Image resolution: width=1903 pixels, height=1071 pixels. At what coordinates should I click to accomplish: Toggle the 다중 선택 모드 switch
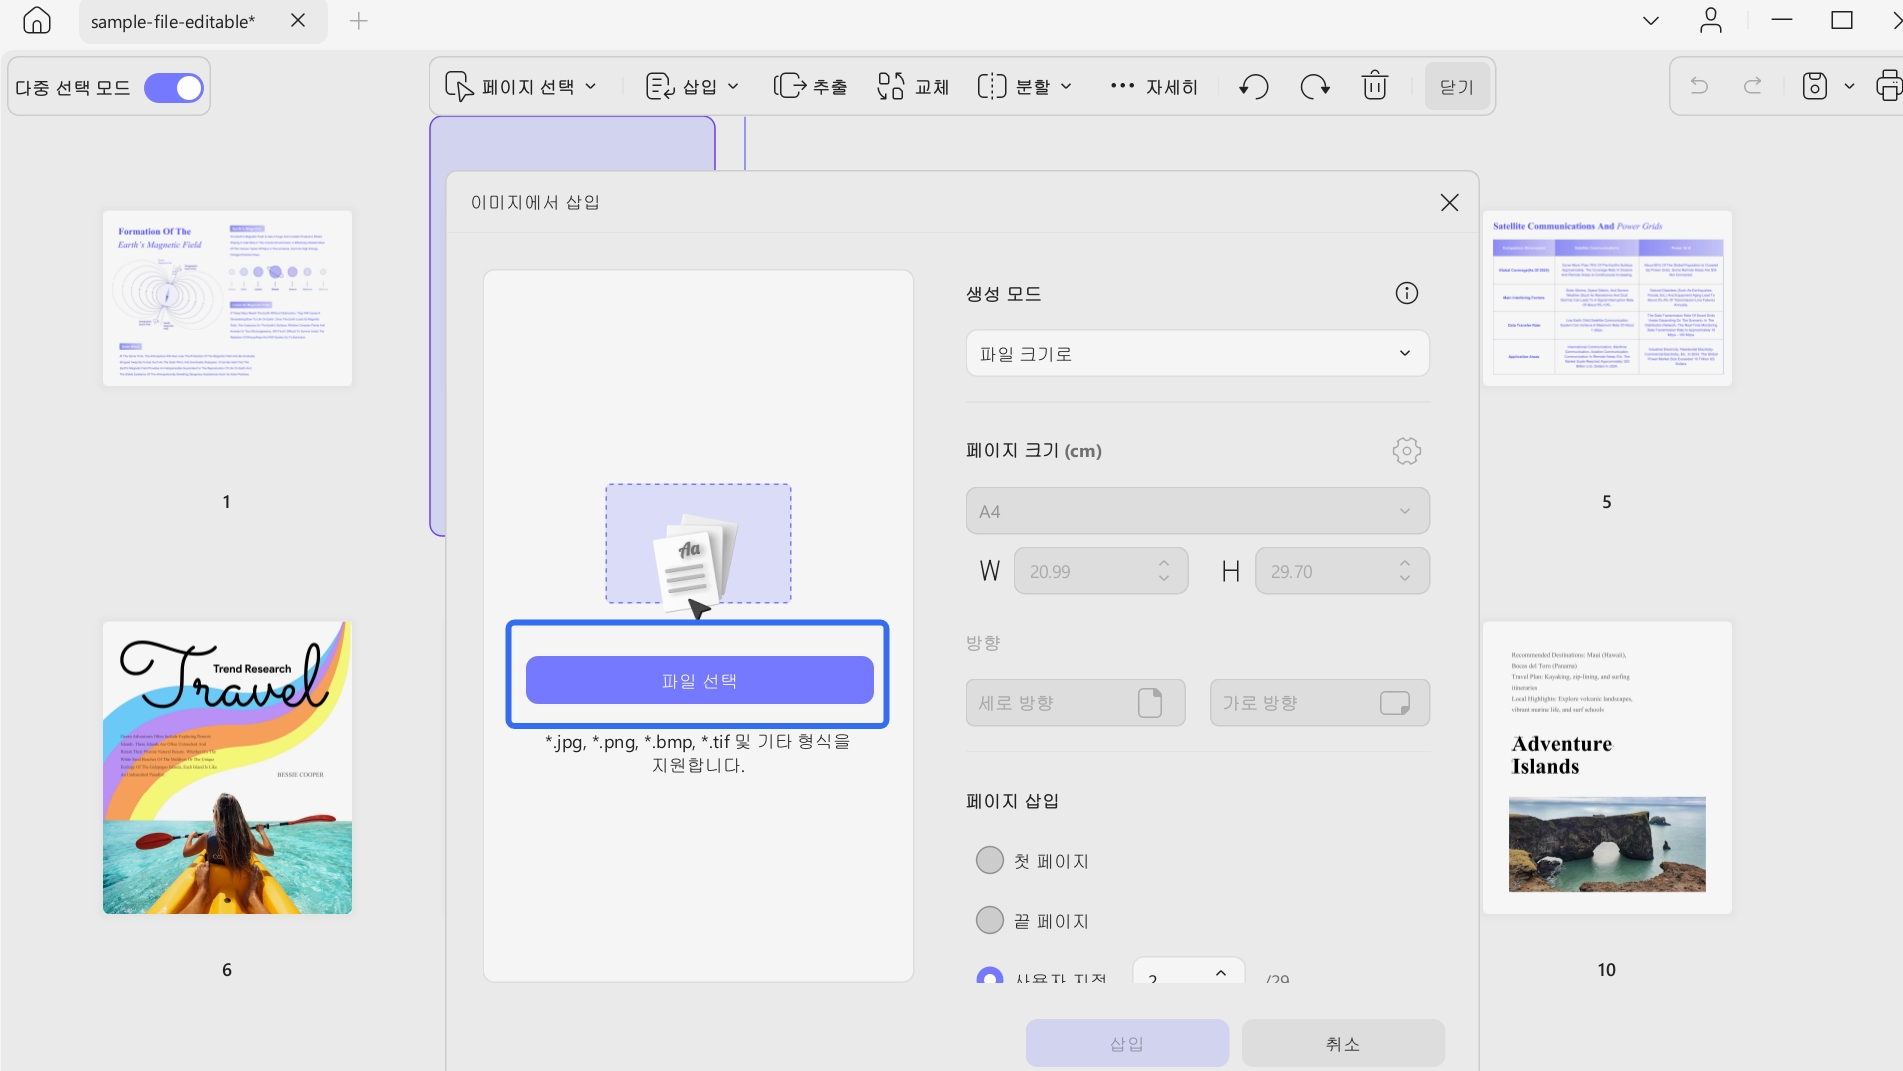pyautogui.click(x=174, y=88)
